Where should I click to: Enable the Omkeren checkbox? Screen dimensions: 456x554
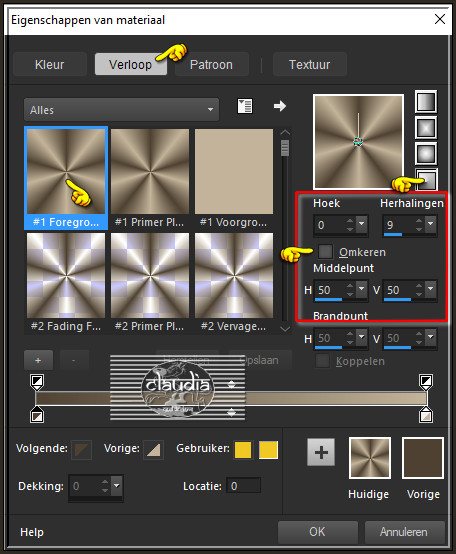325,252
